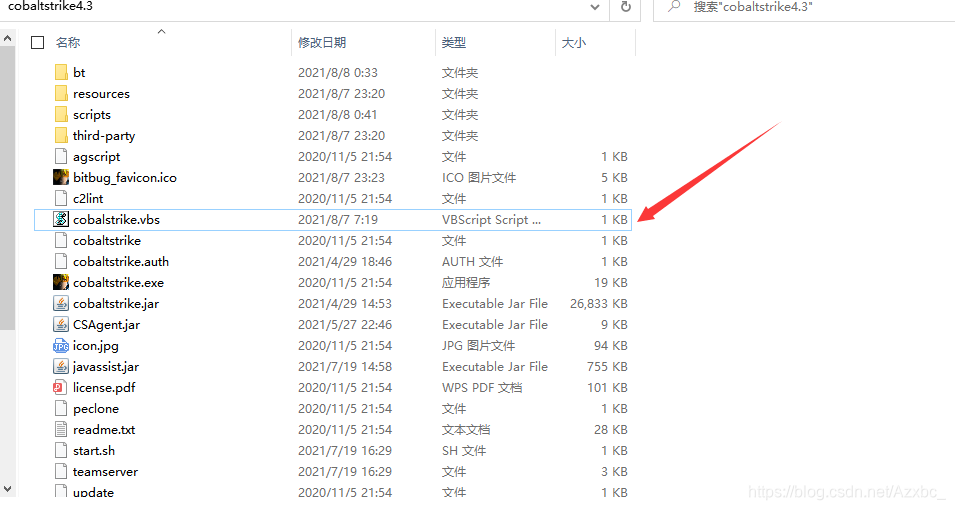Select the third-party folder name
Screen dimensions: 955x510
104,136
